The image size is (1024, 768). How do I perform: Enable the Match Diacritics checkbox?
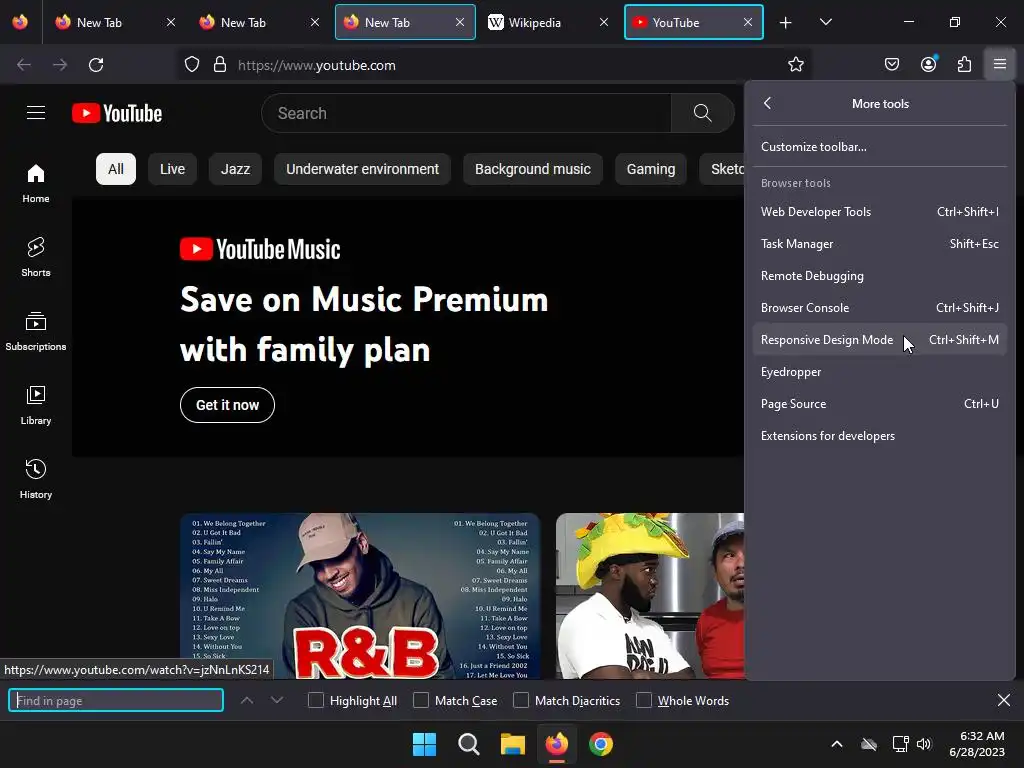pos(521,700)
